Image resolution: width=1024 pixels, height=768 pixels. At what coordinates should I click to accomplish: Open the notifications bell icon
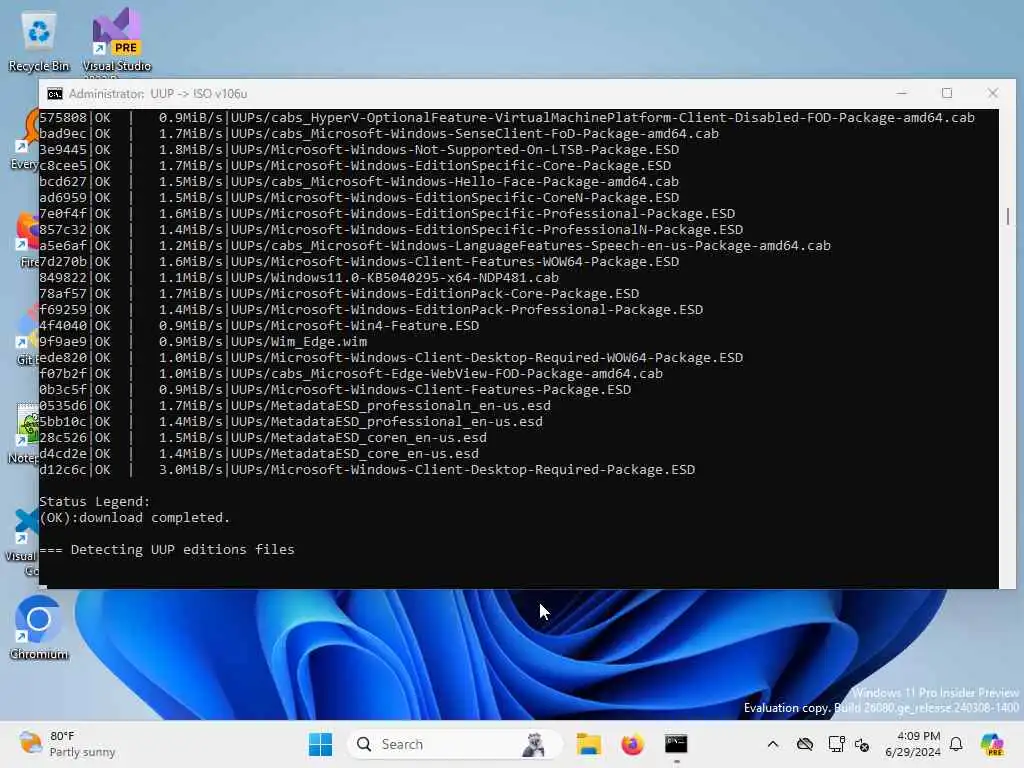[x=956, y=744]
